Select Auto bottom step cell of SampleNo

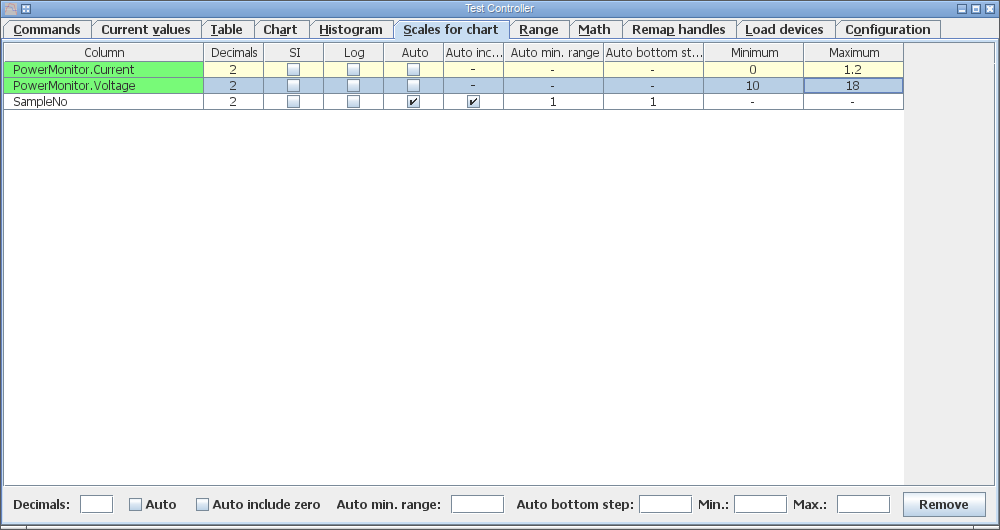click(653, 101)
